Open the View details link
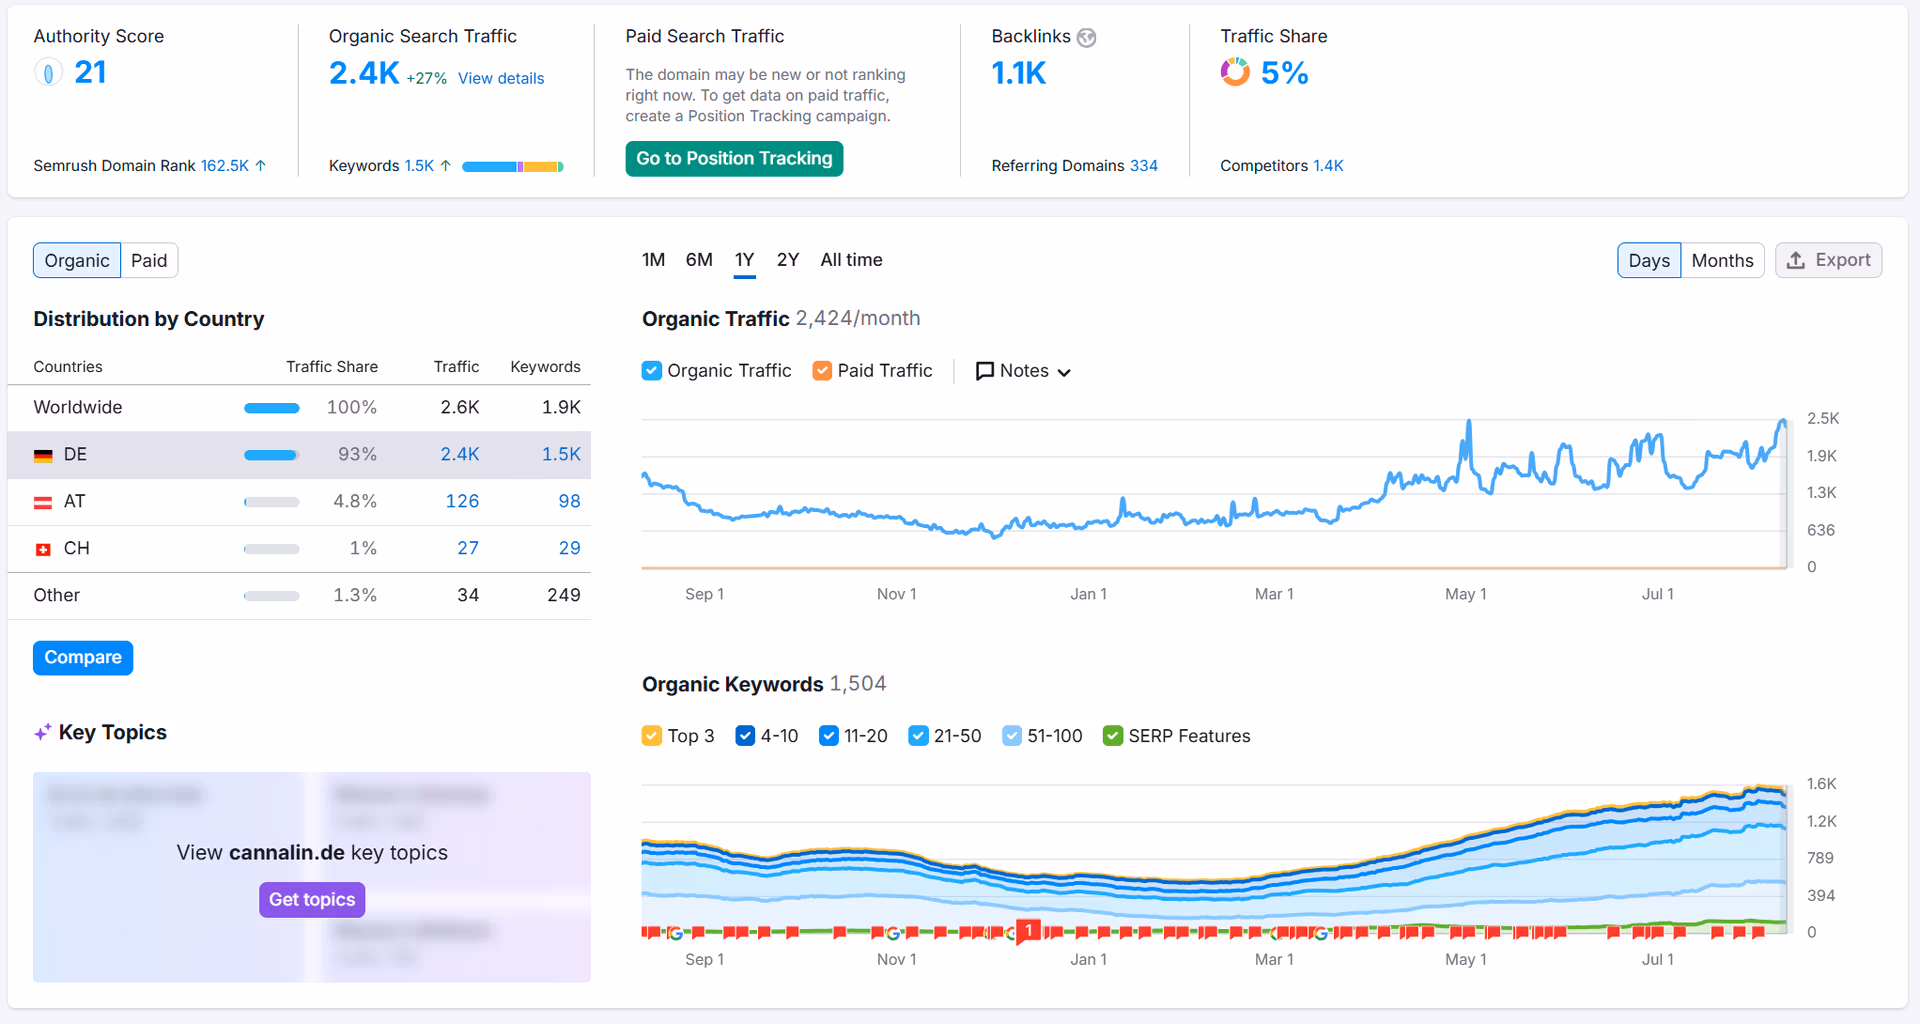 501,78
